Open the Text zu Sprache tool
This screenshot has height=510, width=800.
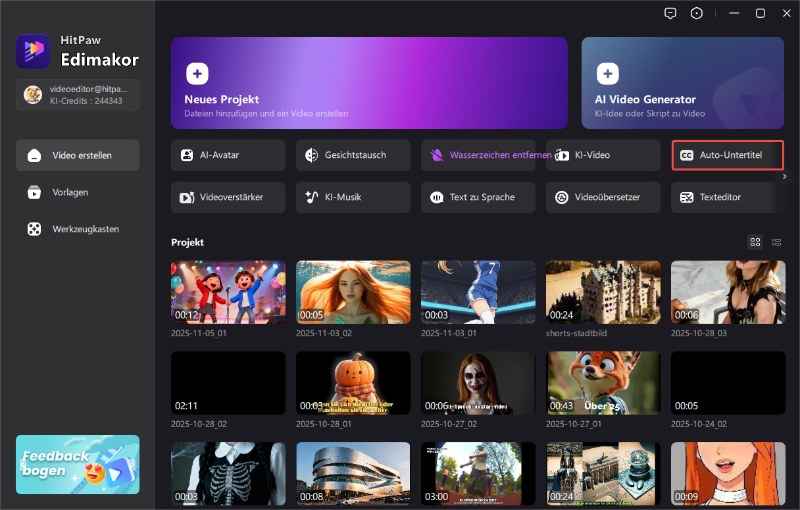pos(478,197)
